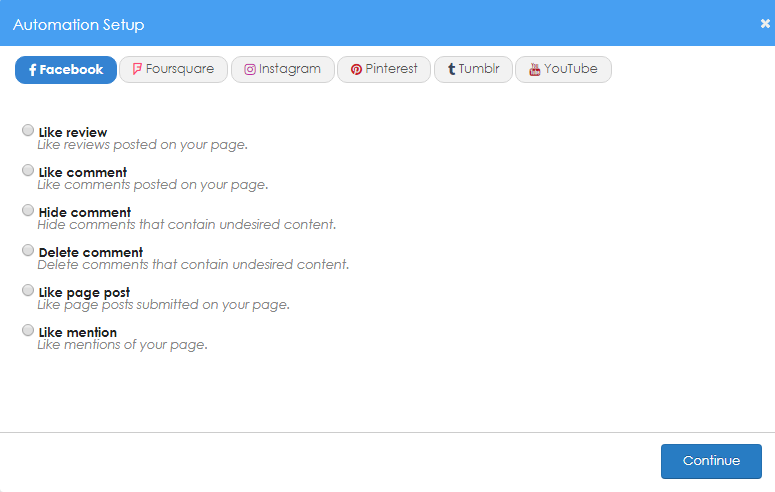Open the Foursquare tab

173,69
